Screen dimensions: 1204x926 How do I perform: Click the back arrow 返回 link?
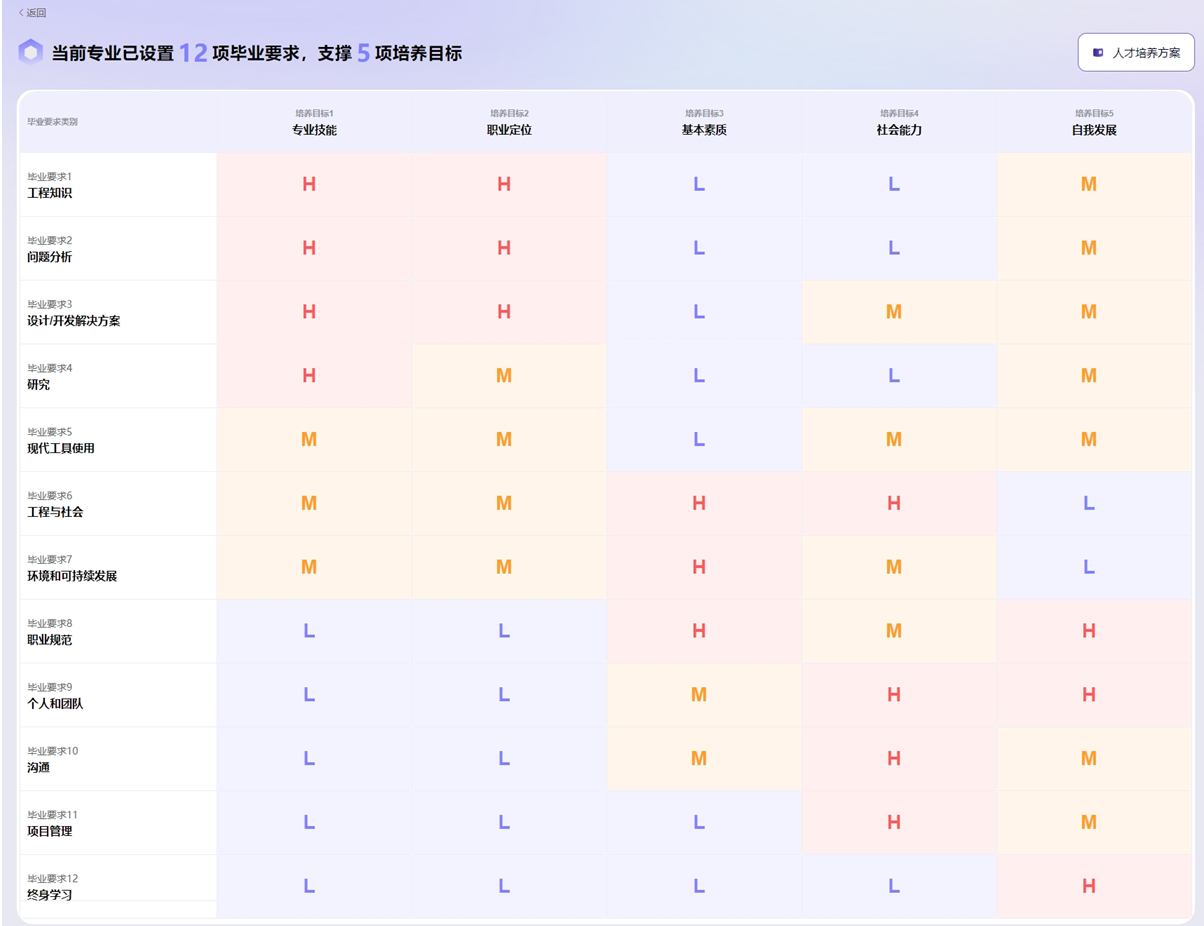(32, 13)
